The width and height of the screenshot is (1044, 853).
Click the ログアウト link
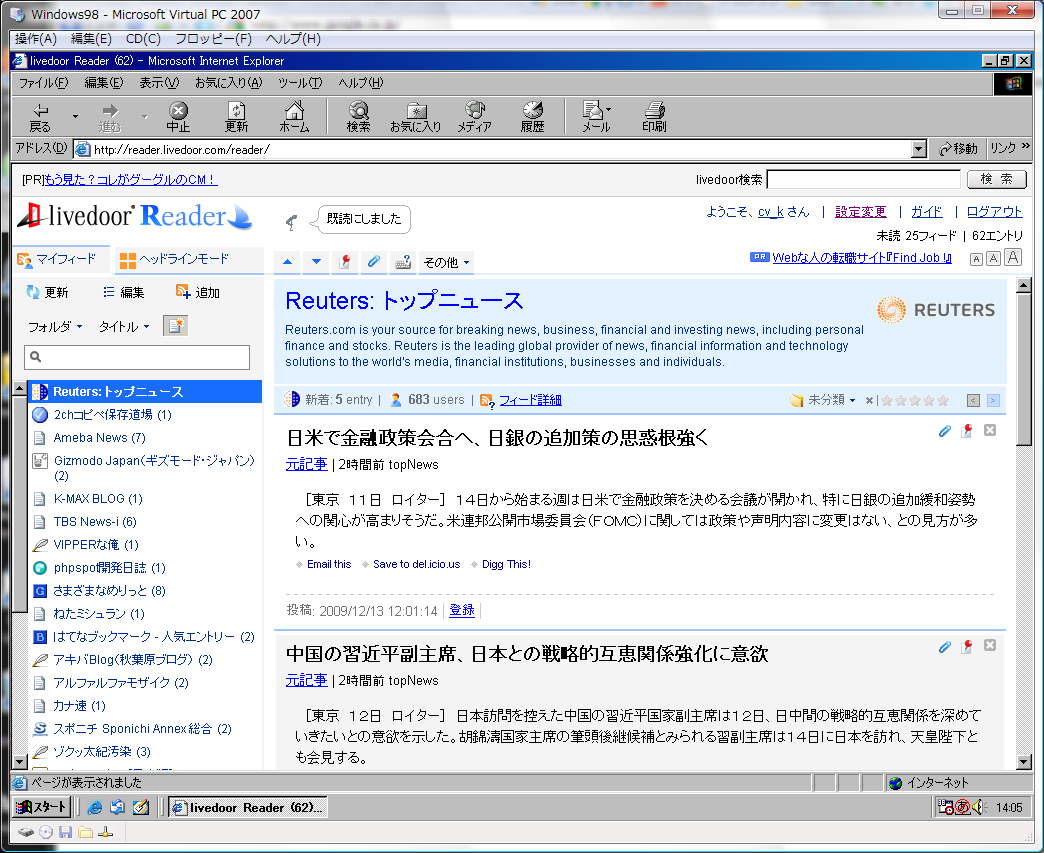coord(994,212)
